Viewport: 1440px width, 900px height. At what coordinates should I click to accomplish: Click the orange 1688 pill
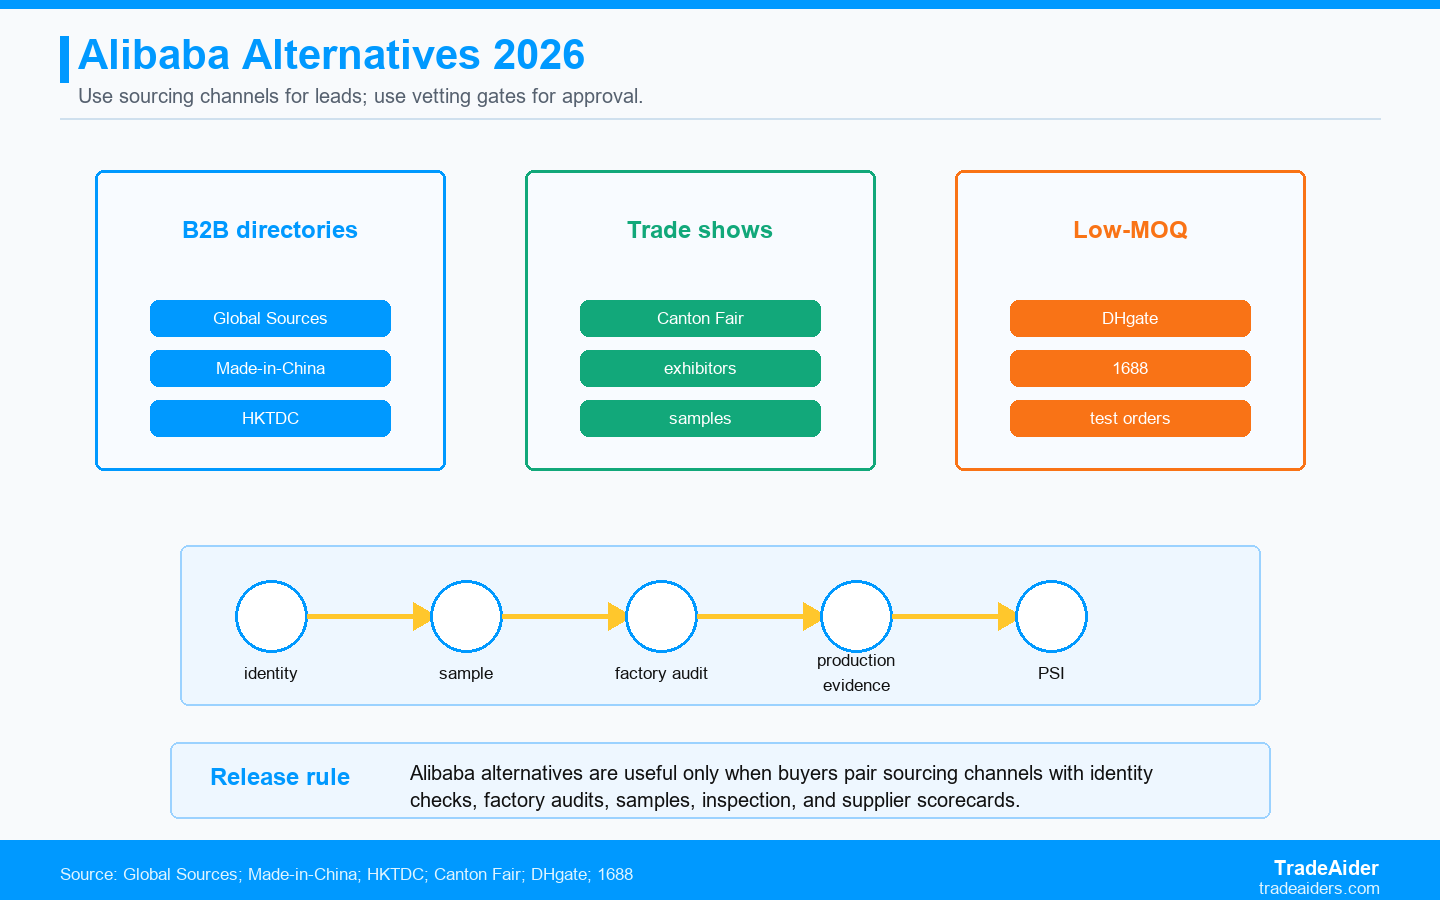click(x=1130, y=368)
